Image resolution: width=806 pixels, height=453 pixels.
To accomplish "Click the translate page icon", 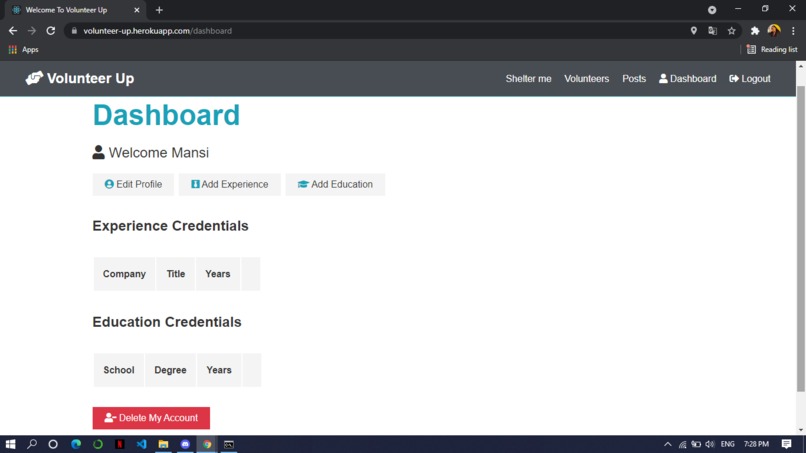I will (x=712, y=31).
